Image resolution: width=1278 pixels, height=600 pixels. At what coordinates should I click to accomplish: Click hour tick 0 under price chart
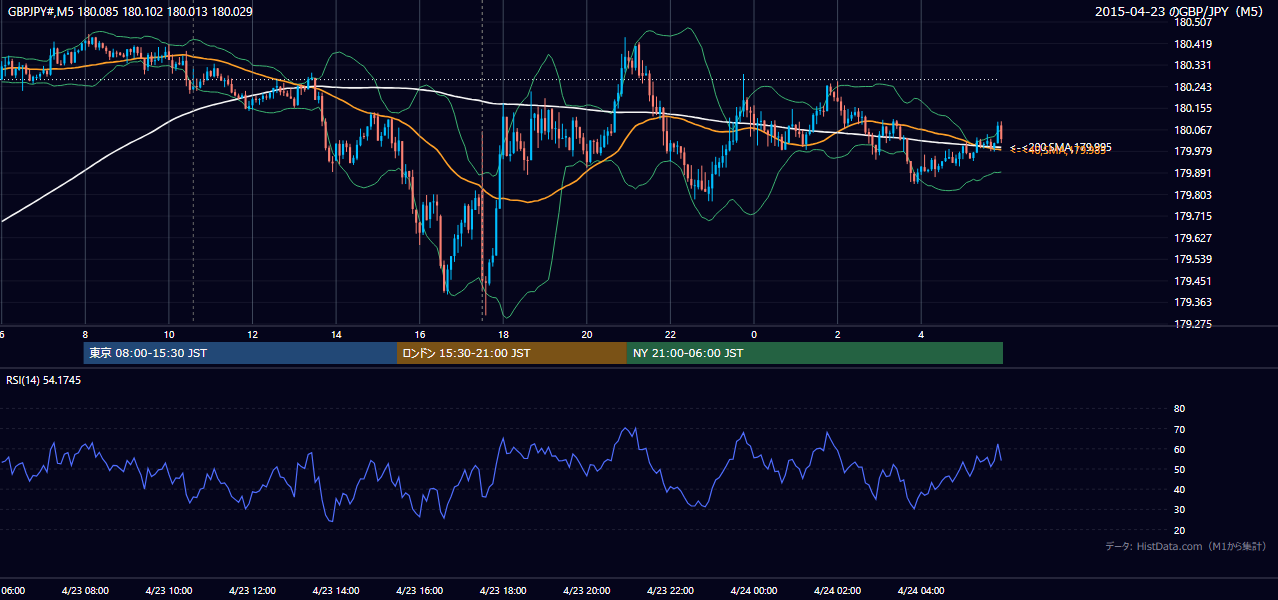point(754,334)
